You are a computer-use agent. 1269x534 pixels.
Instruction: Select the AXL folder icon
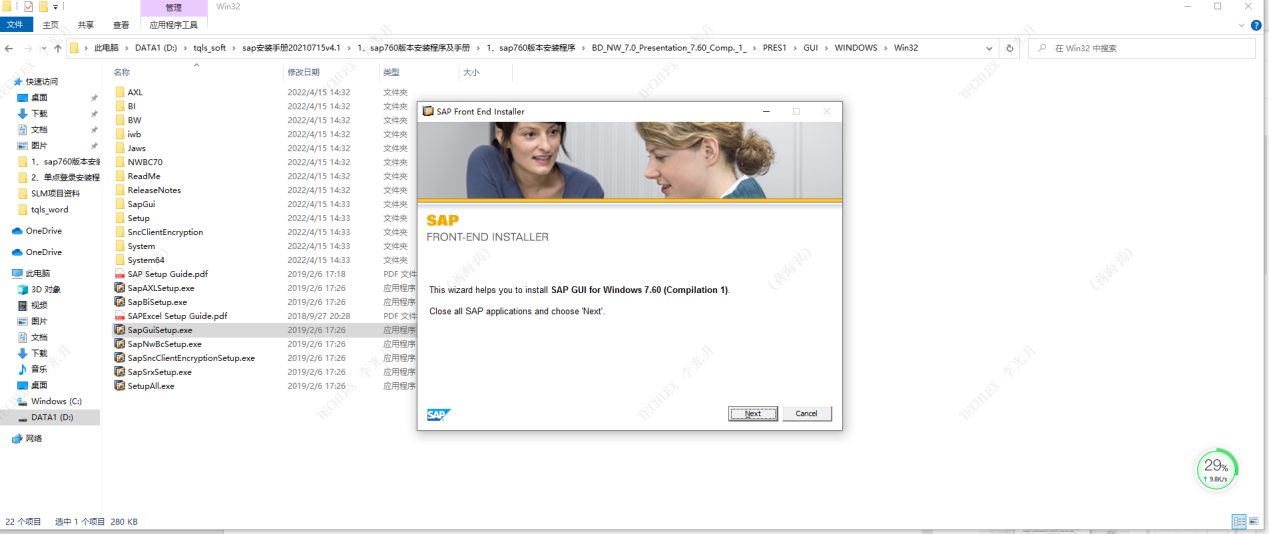pyautogui.click(x=120, y=92)
